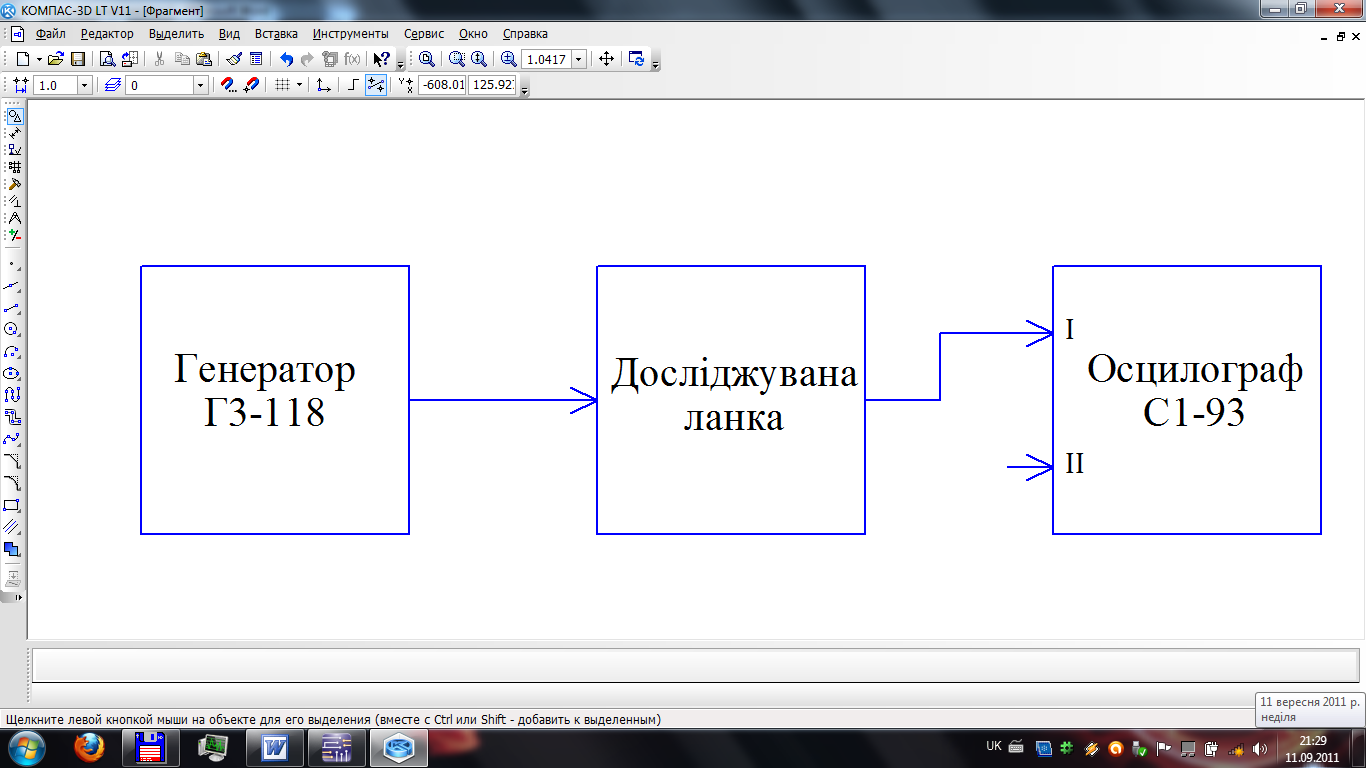1366x768 pixels.
Task: Open Microsoft Word from taskbar
Action: pos(274,747)
